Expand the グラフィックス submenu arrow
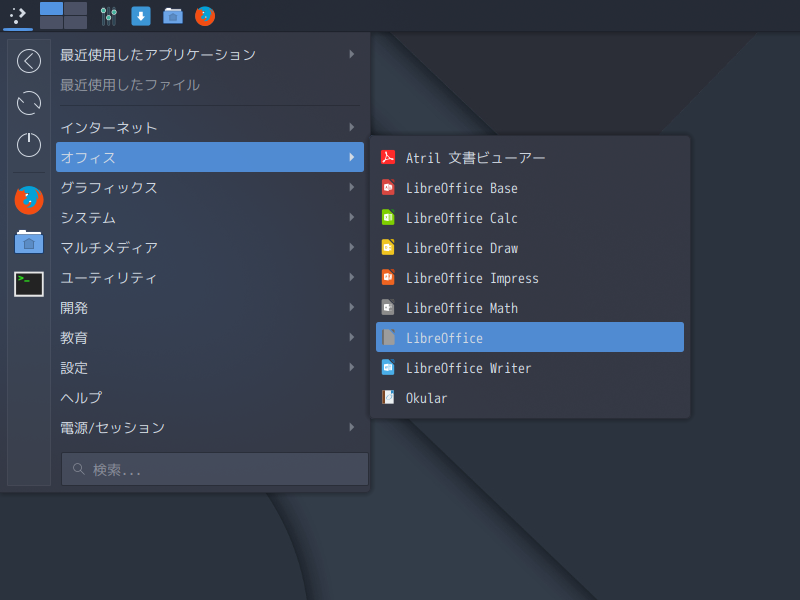This screenshot has height=600, width=800. (352, 187)
